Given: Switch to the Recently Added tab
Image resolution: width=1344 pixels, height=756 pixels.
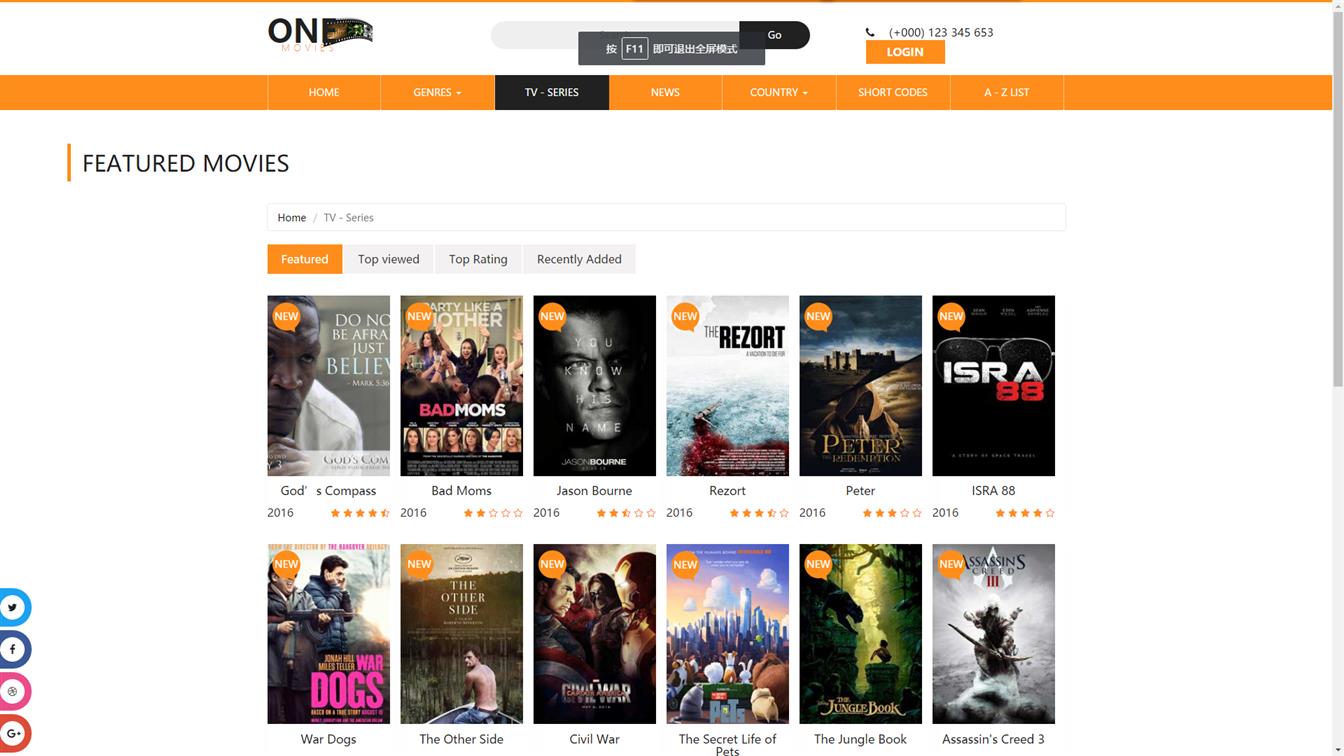Looking at the screenshot, I should tap(579, 259).
